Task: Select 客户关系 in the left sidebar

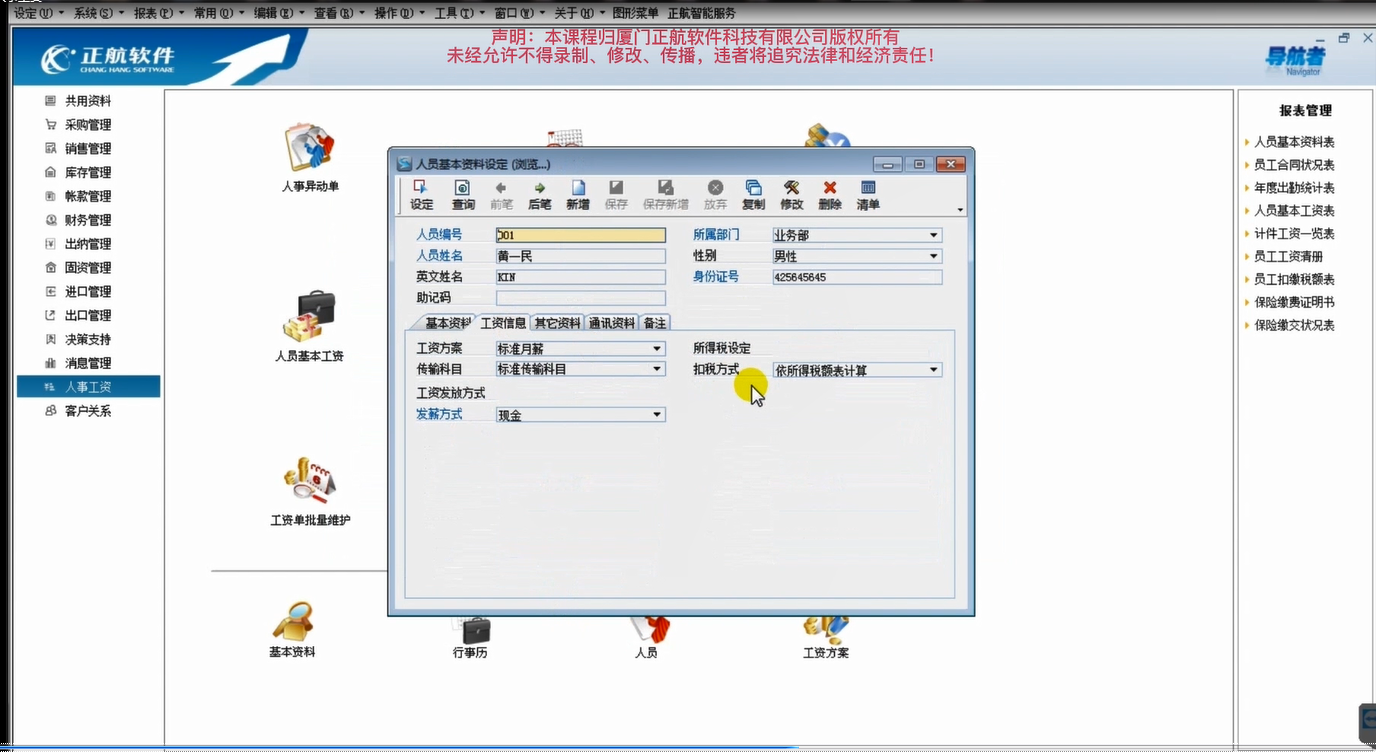Action: 88,411
